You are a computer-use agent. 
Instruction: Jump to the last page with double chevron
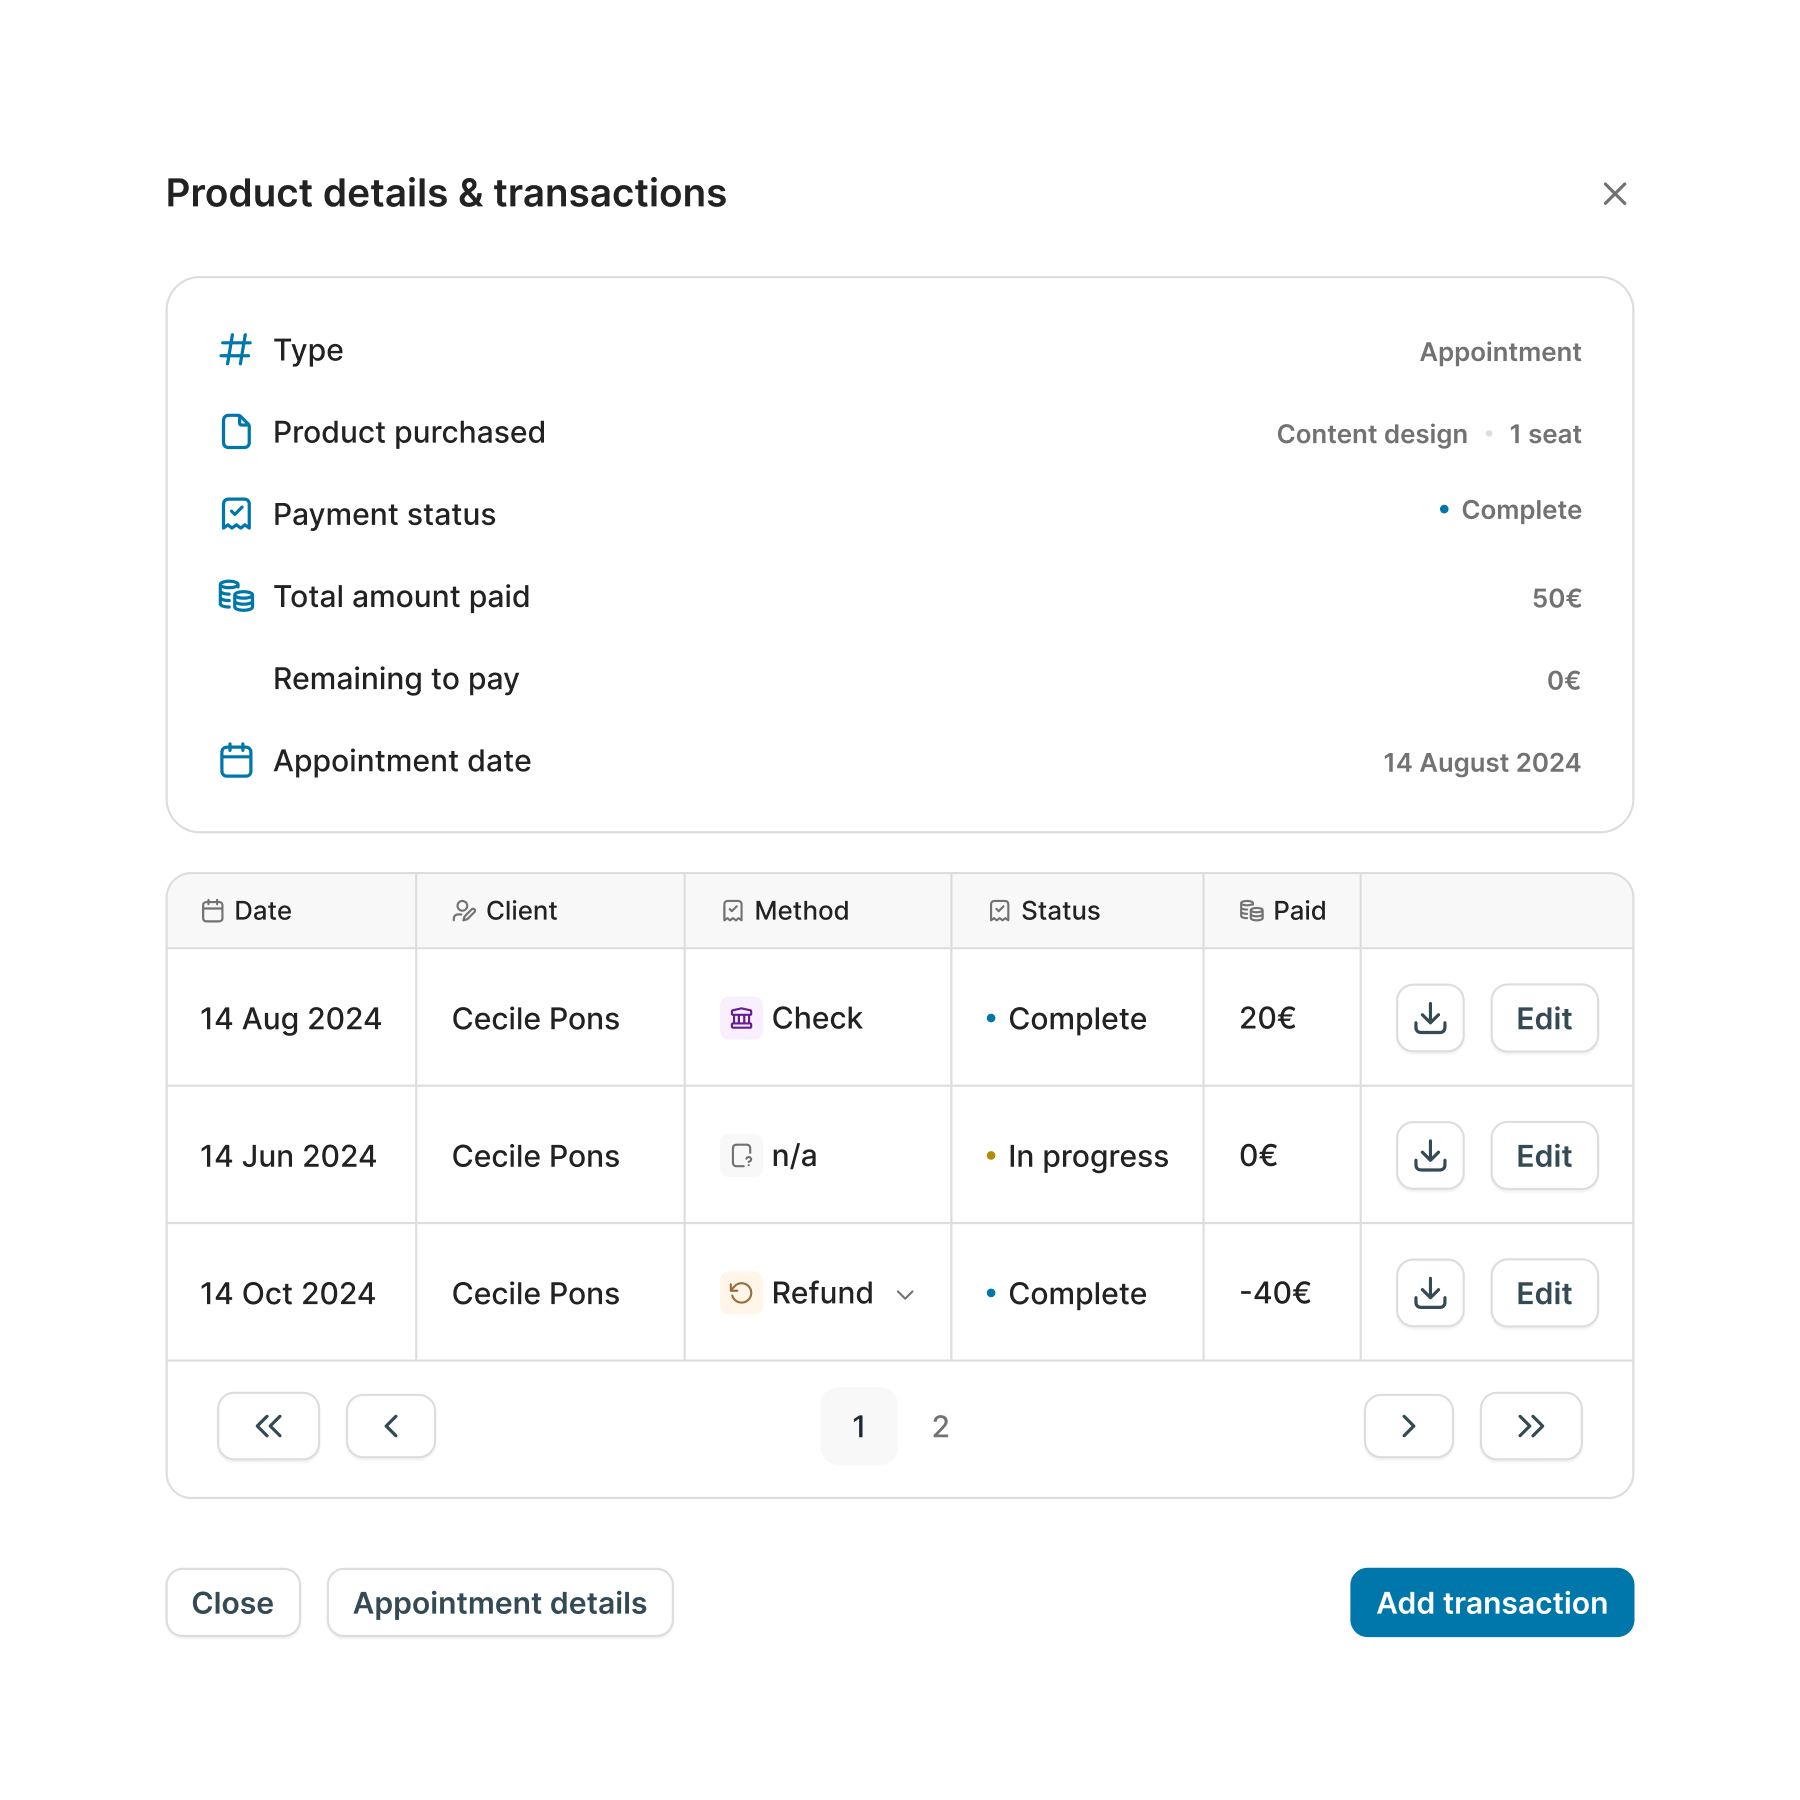click(1530, 1427)
